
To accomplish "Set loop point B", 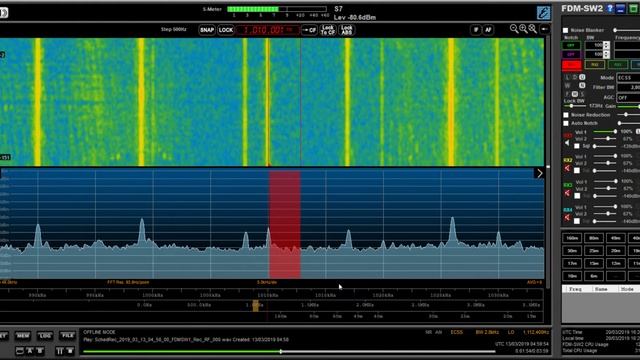I will [x=40, y=351].
